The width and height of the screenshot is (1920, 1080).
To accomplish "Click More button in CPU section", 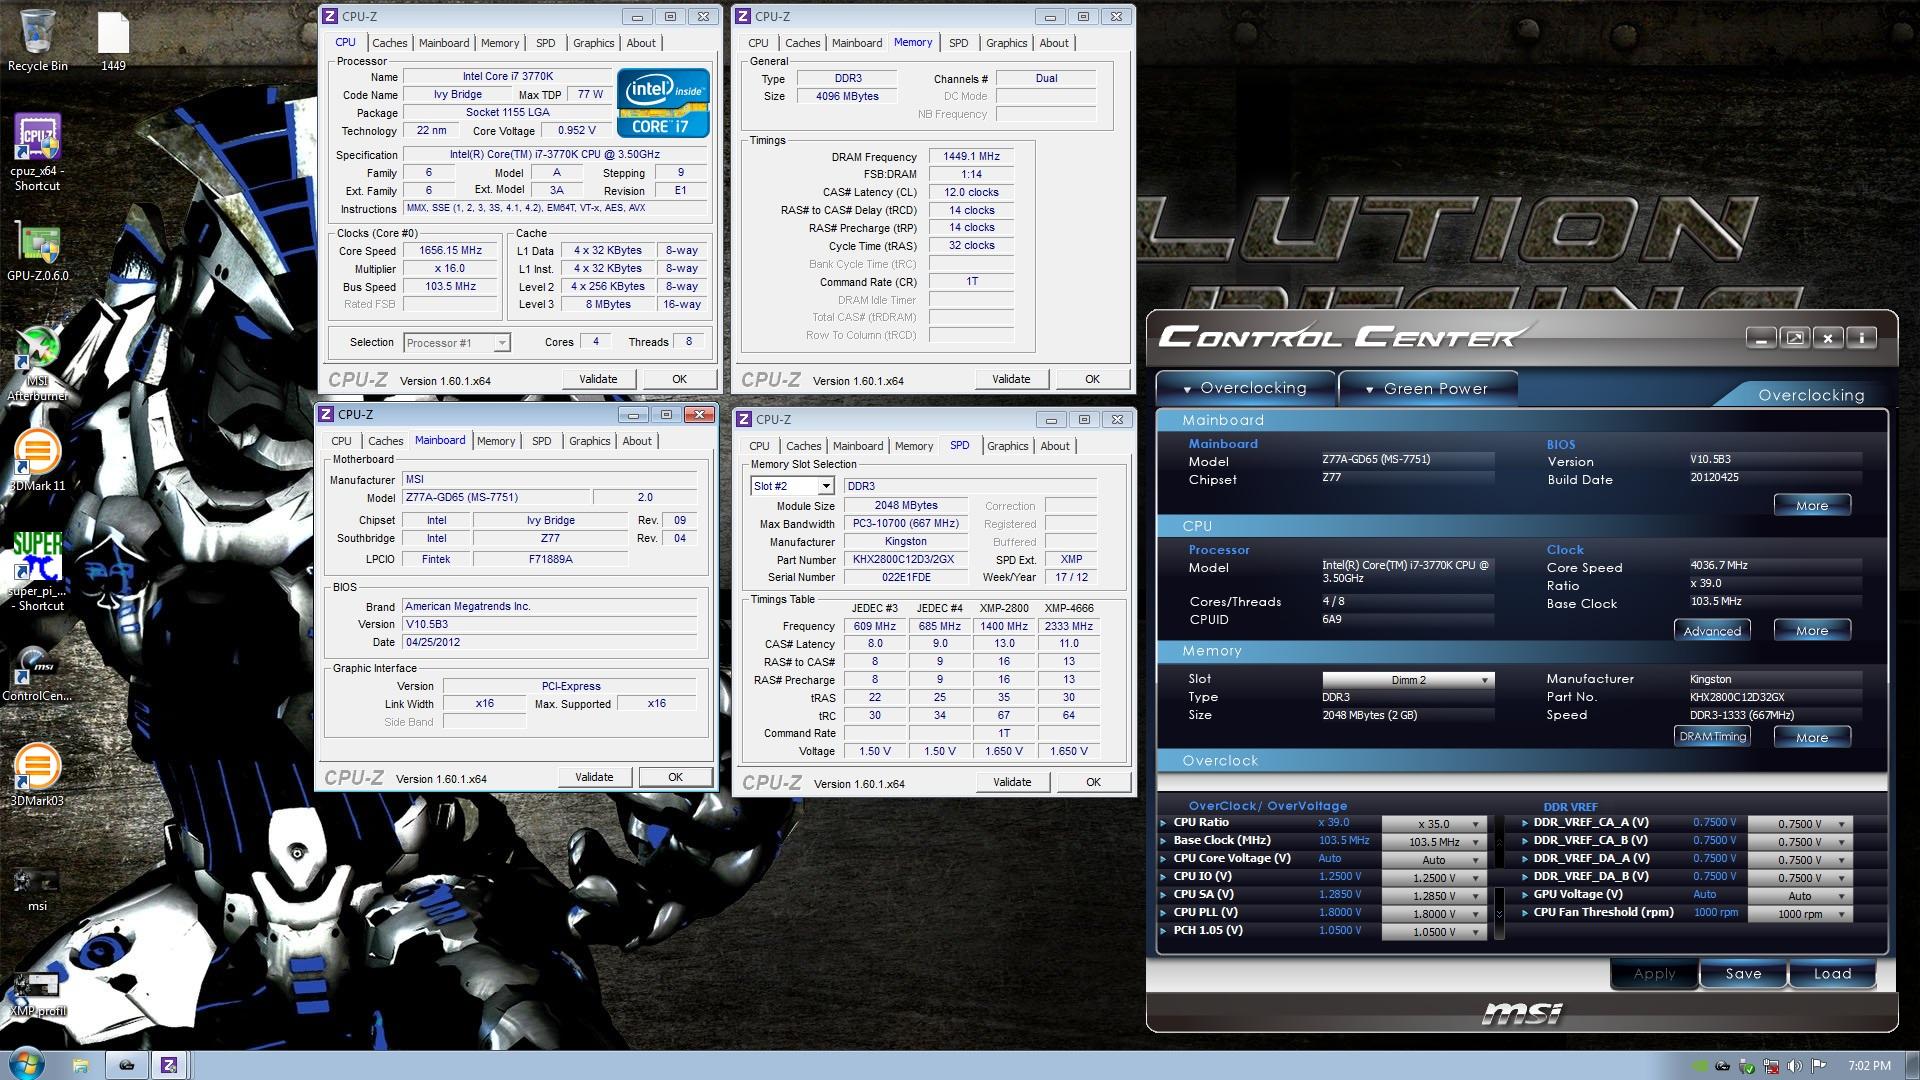I will pos(1812,630).
